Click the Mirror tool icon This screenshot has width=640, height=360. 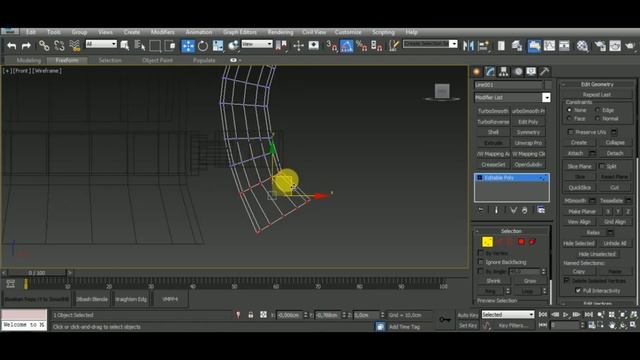tap(468, 46)
